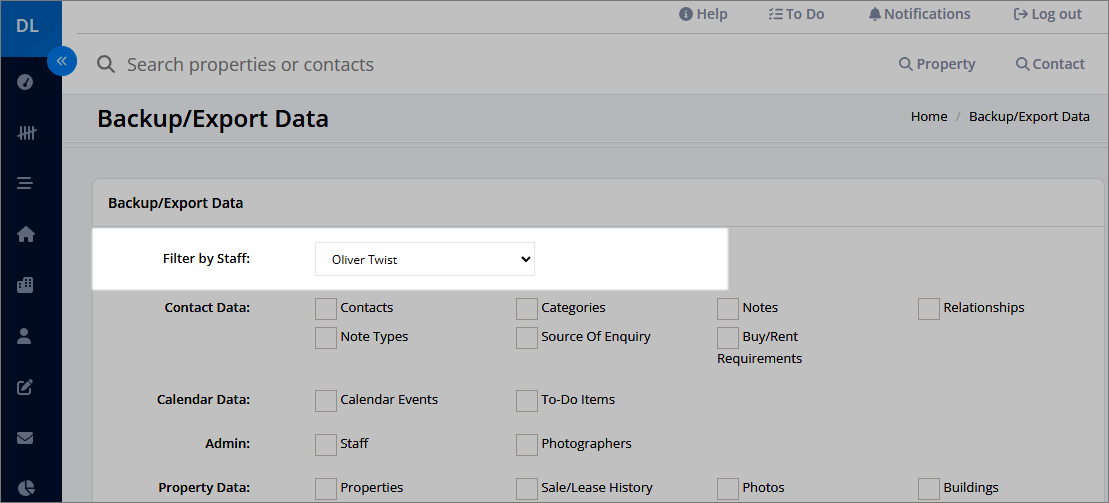Tick the Calendar Events checkbox
Image resolution: width=1109 pixels, height=503 pixels.
(325, 400)
